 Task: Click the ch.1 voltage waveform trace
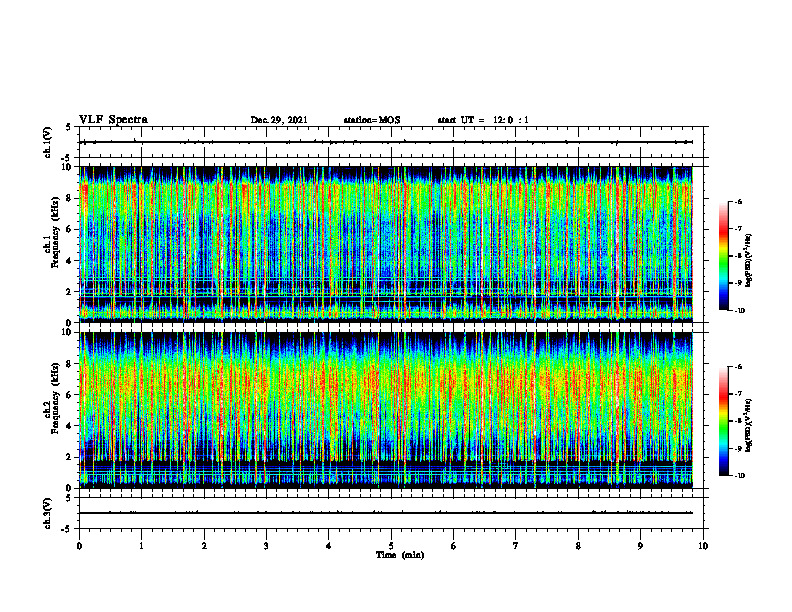tap(385, 142)
